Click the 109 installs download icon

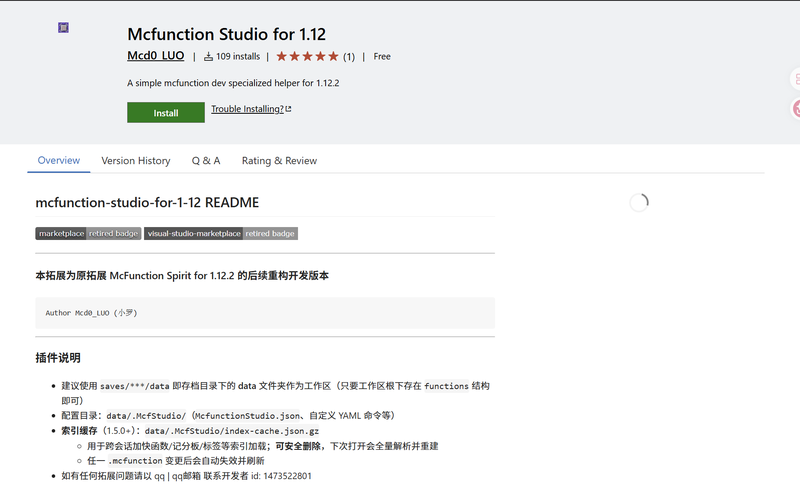[208, 57]
